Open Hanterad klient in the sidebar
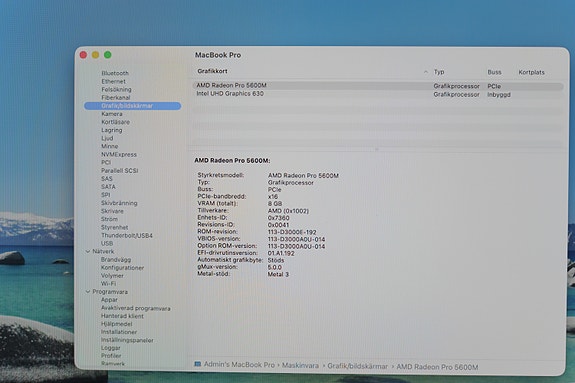The height and width of the screenshot is (383, 575). click(122, 316)
